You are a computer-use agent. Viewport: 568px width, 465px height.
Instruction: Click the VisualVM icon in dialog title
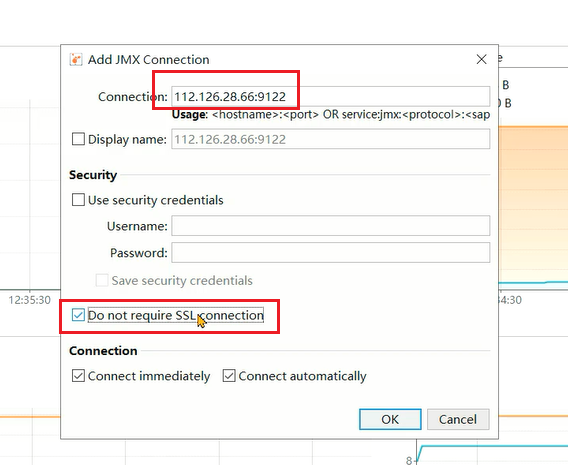[76, 59]
